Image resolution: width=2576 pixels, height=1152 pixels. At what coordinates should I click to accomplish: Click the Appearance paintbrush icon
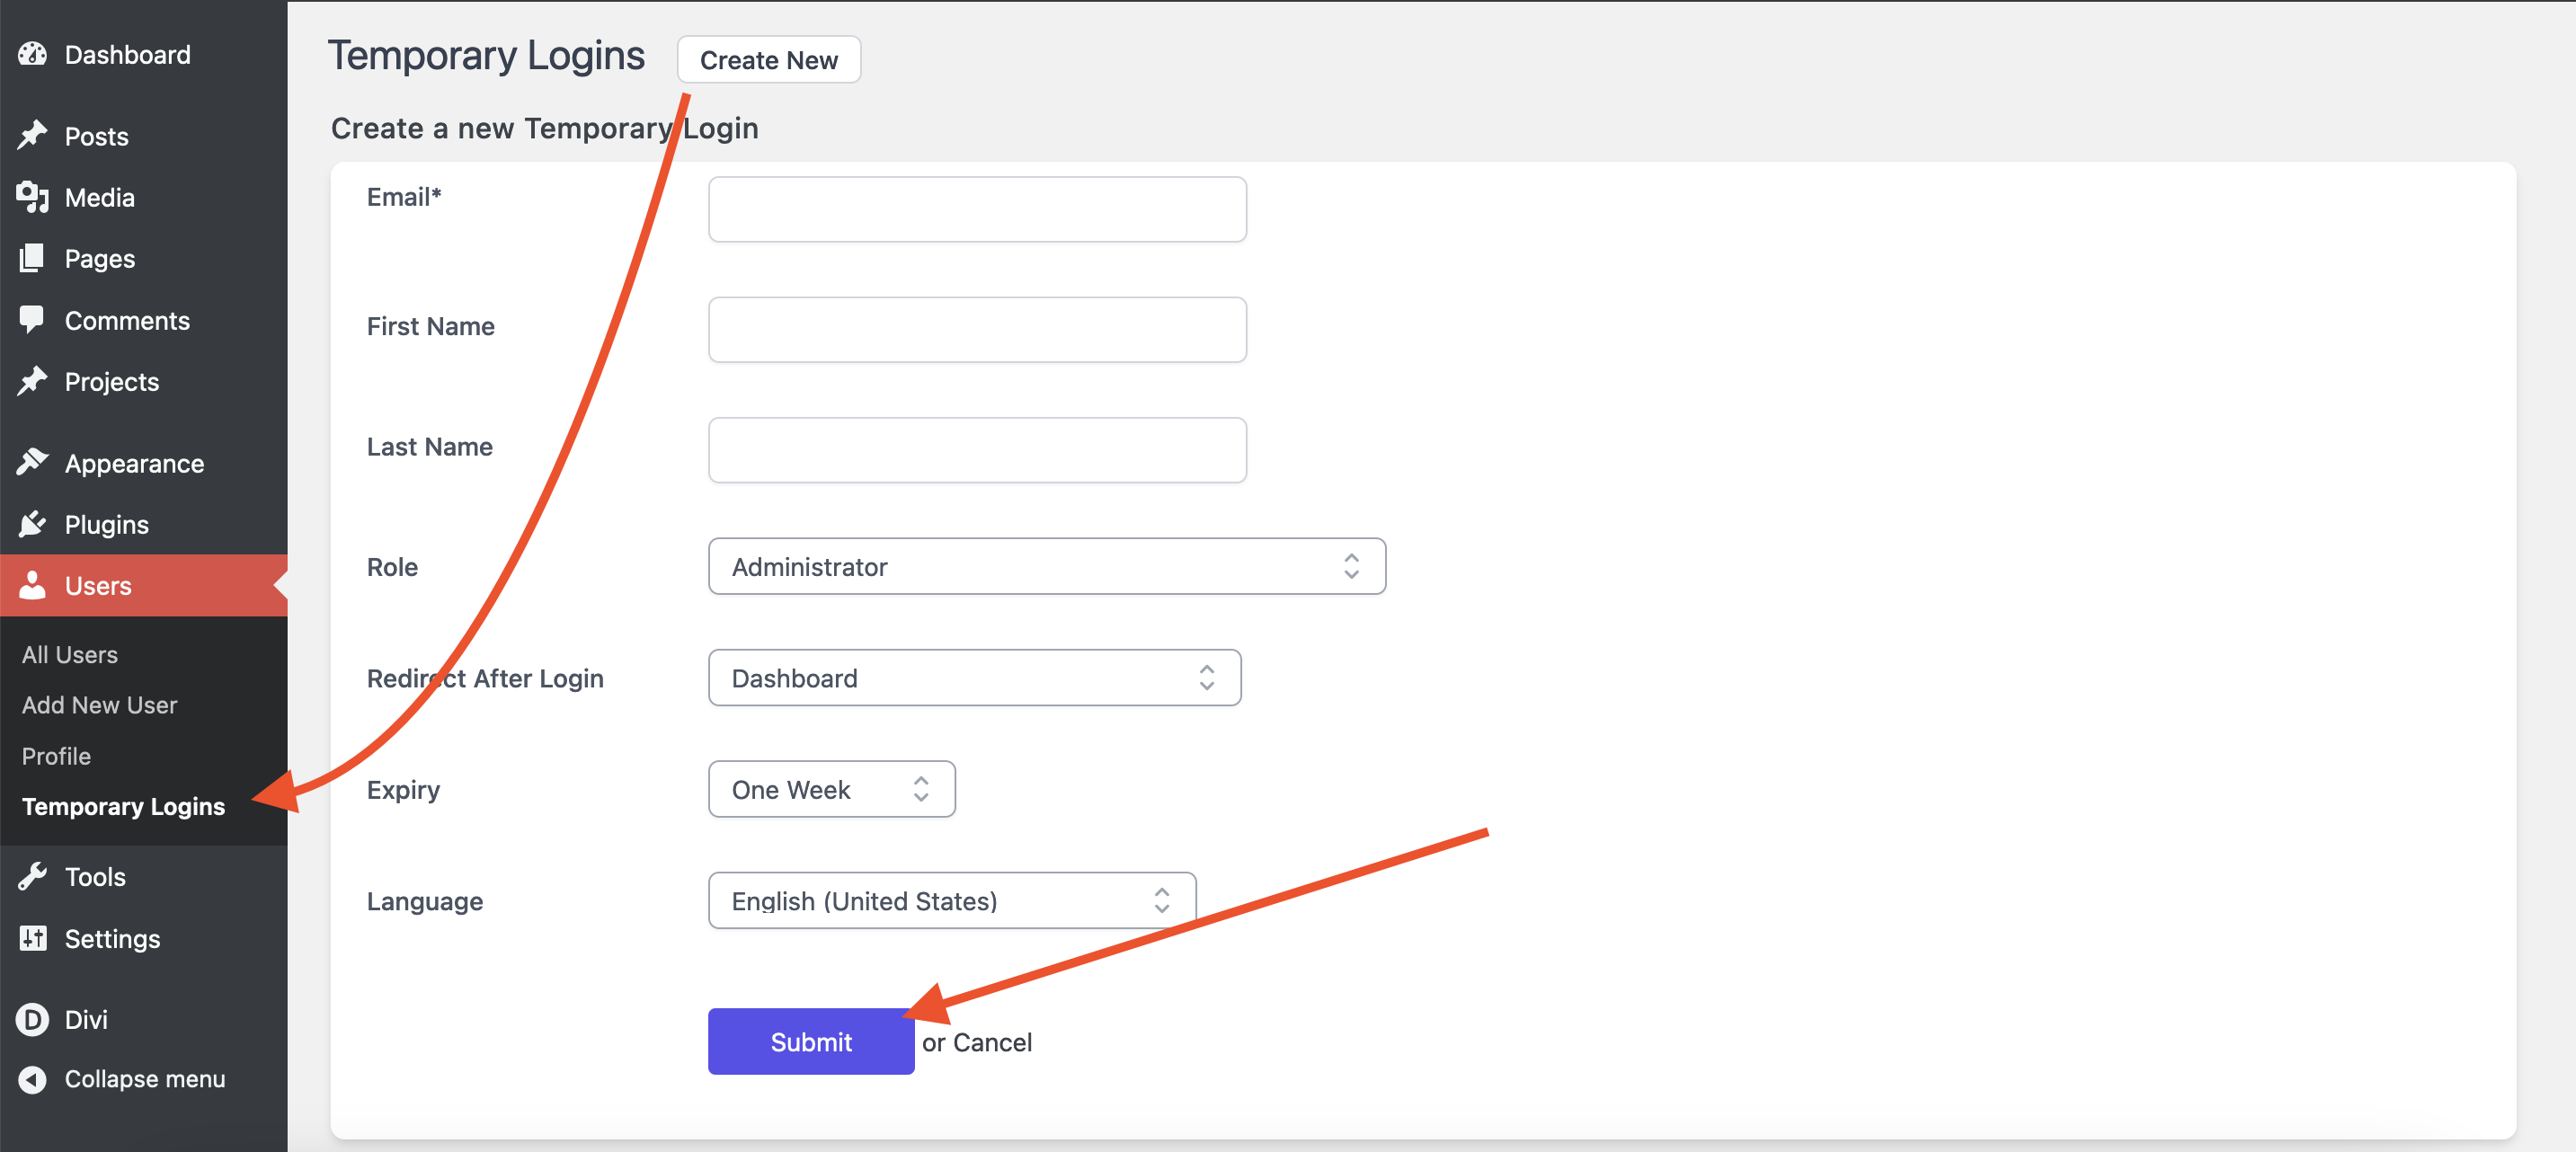click(32, 463)
